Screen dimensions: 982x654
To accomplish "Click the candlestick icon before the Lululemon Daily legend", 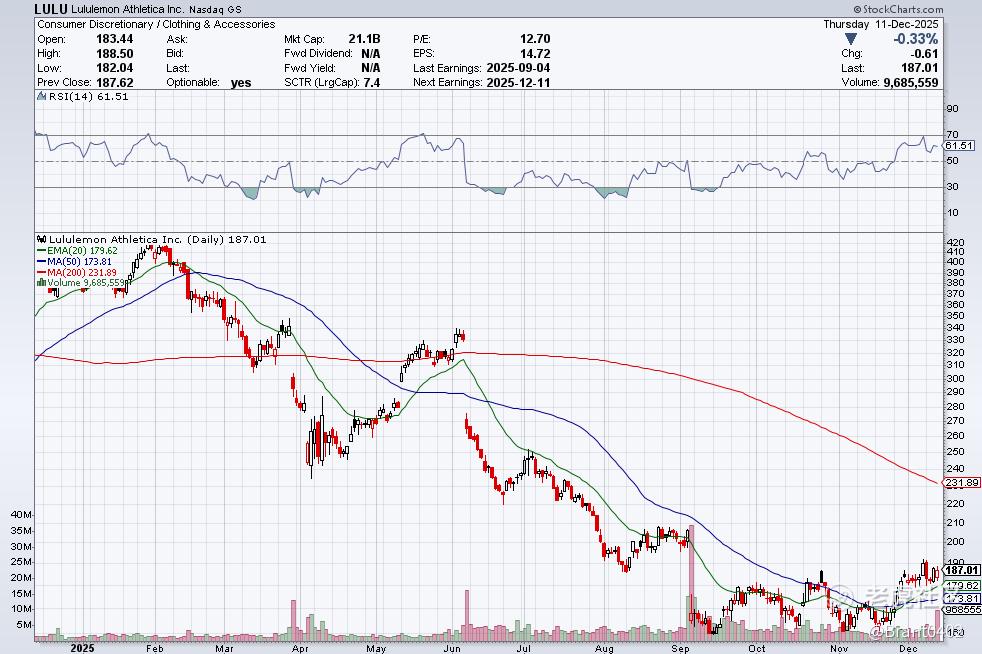I will coord(42,239).
